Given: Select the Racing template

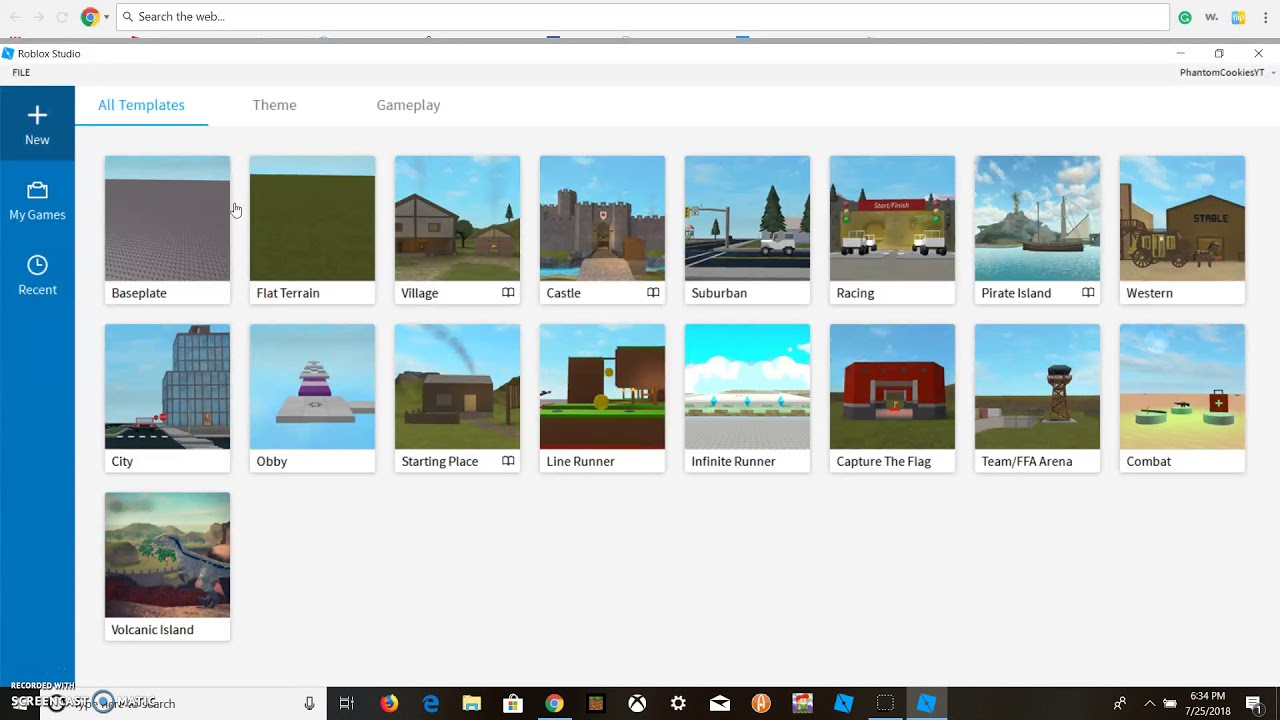Looking at the screenshot, I should pos(892,229).
